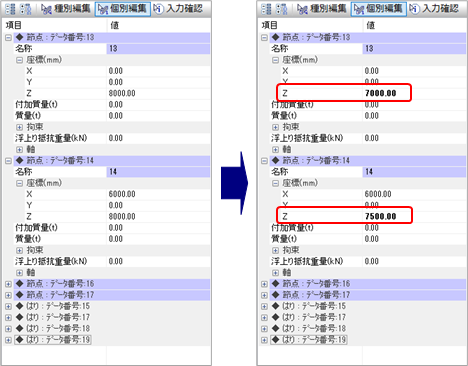Collapse 座標(mm) under node 13 in left panel
The width and height of the screenshot is (468, 366).
pyautogui.click(x=19, y=60)
